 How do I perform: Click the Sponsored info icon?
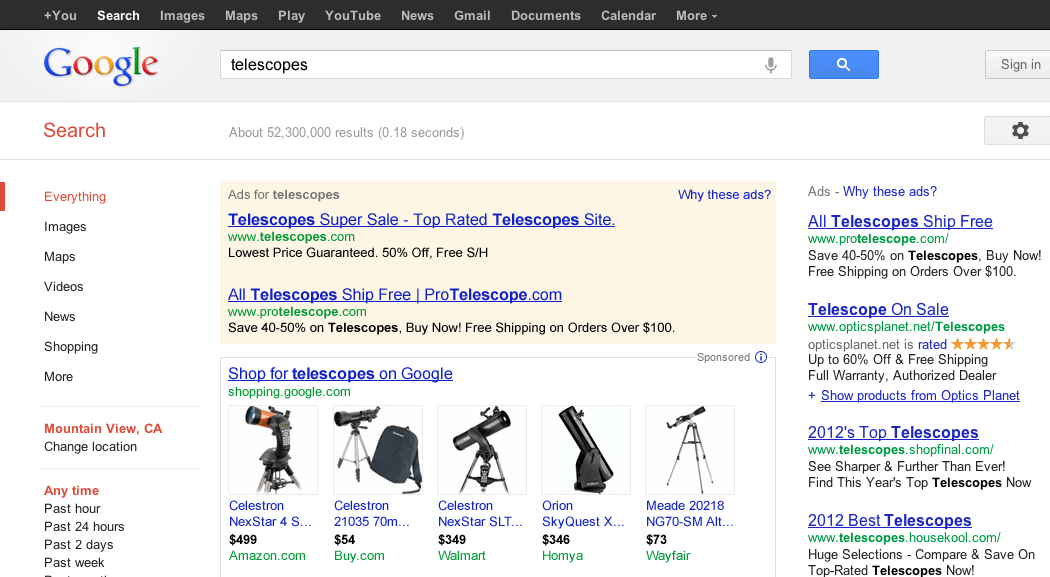point(761,357)
